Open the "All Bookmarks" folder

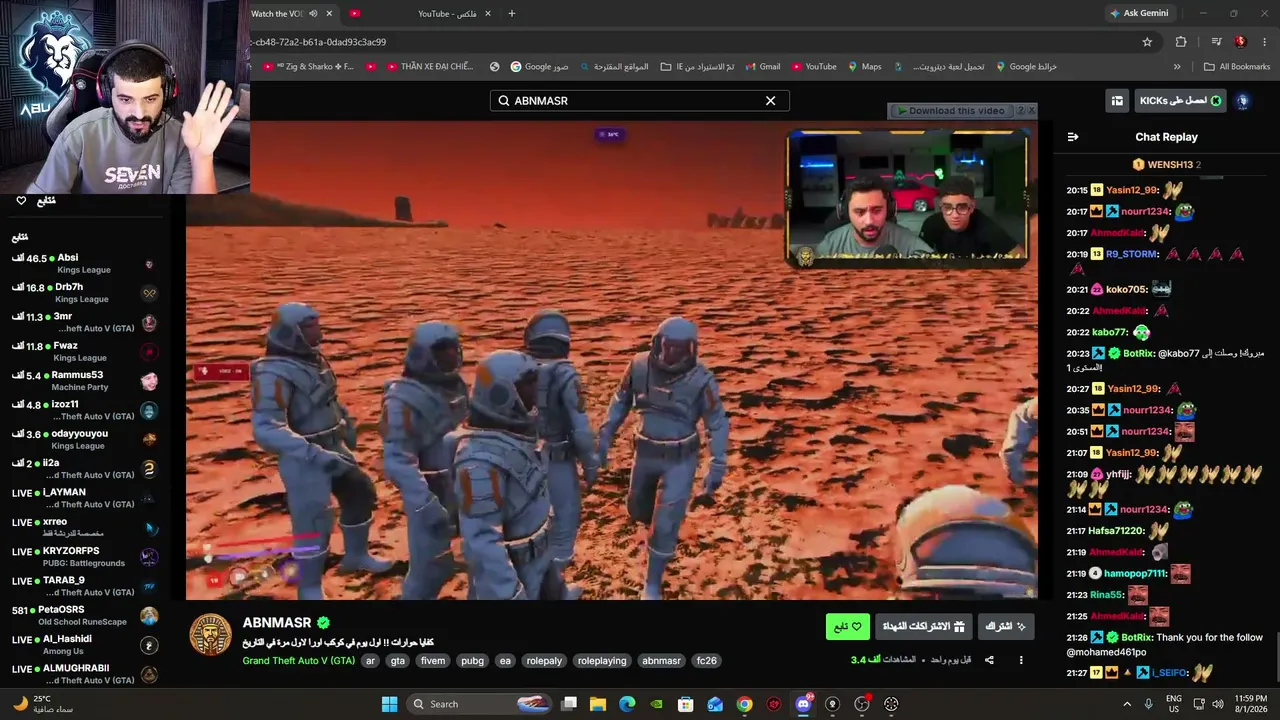pos(1237,67)
